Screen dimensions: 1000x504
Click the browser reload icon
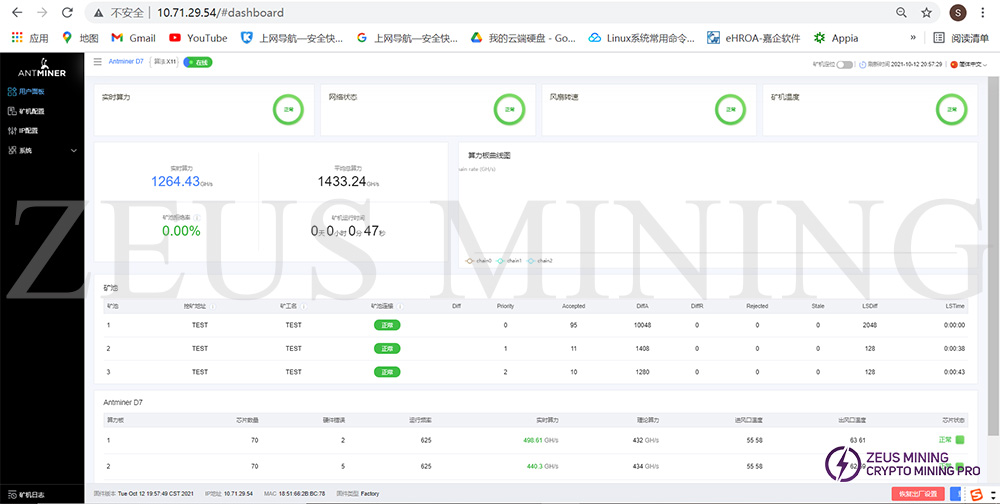point(66,13)
